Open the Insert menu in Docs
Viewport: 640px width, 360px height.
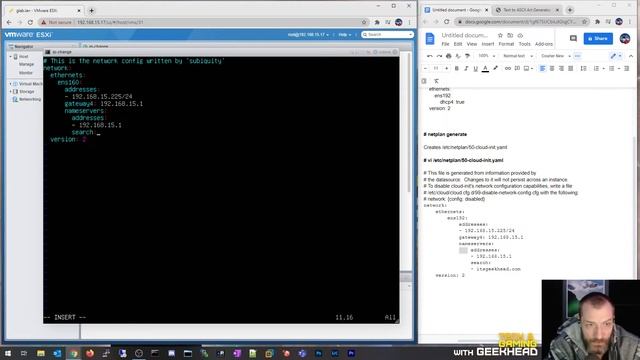tap(488, 44)
